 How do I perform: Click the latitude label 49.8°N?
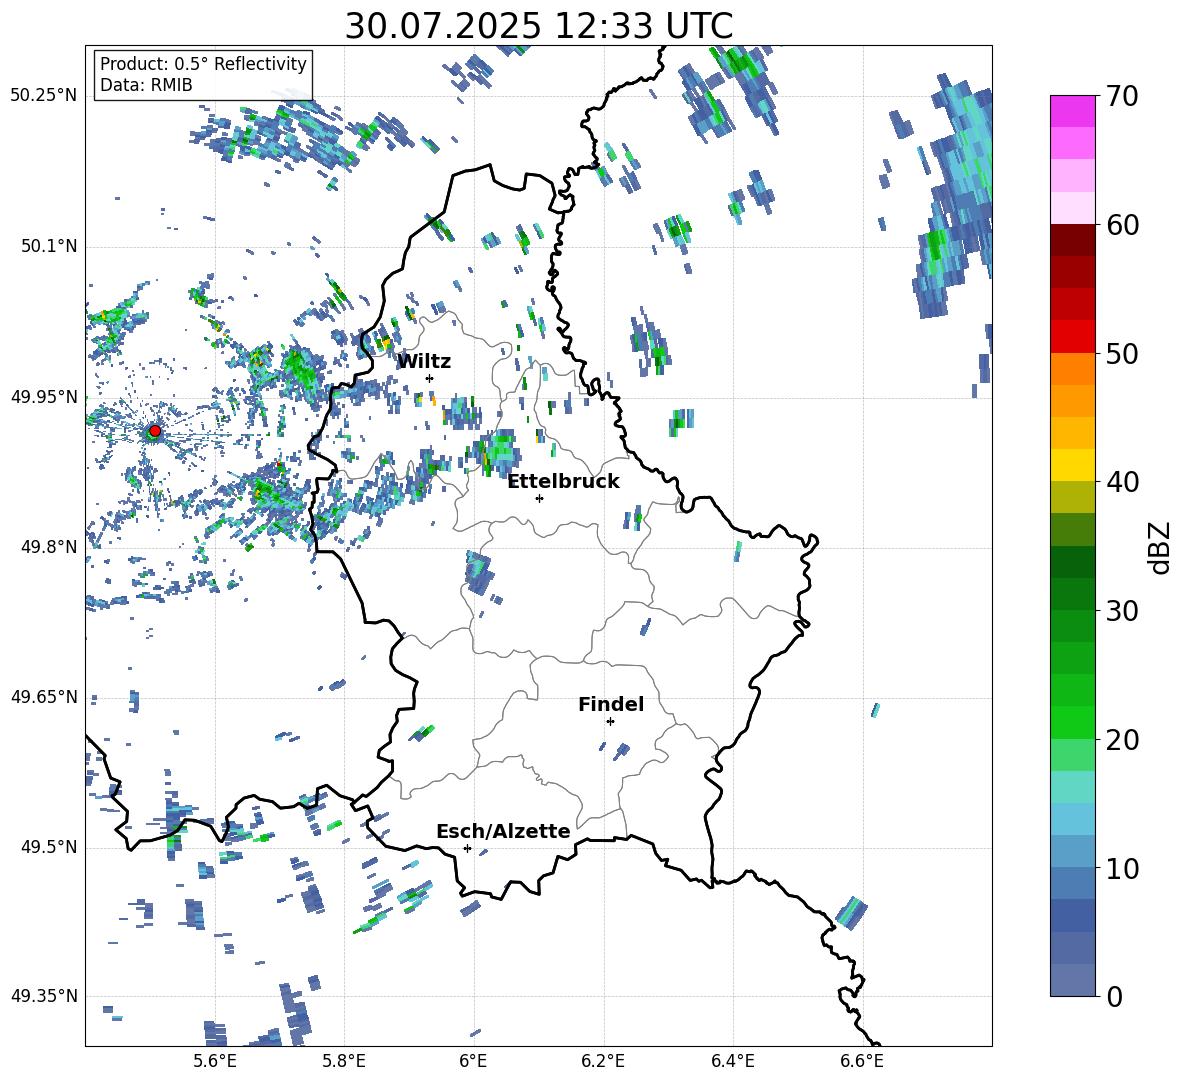(49, 547)
